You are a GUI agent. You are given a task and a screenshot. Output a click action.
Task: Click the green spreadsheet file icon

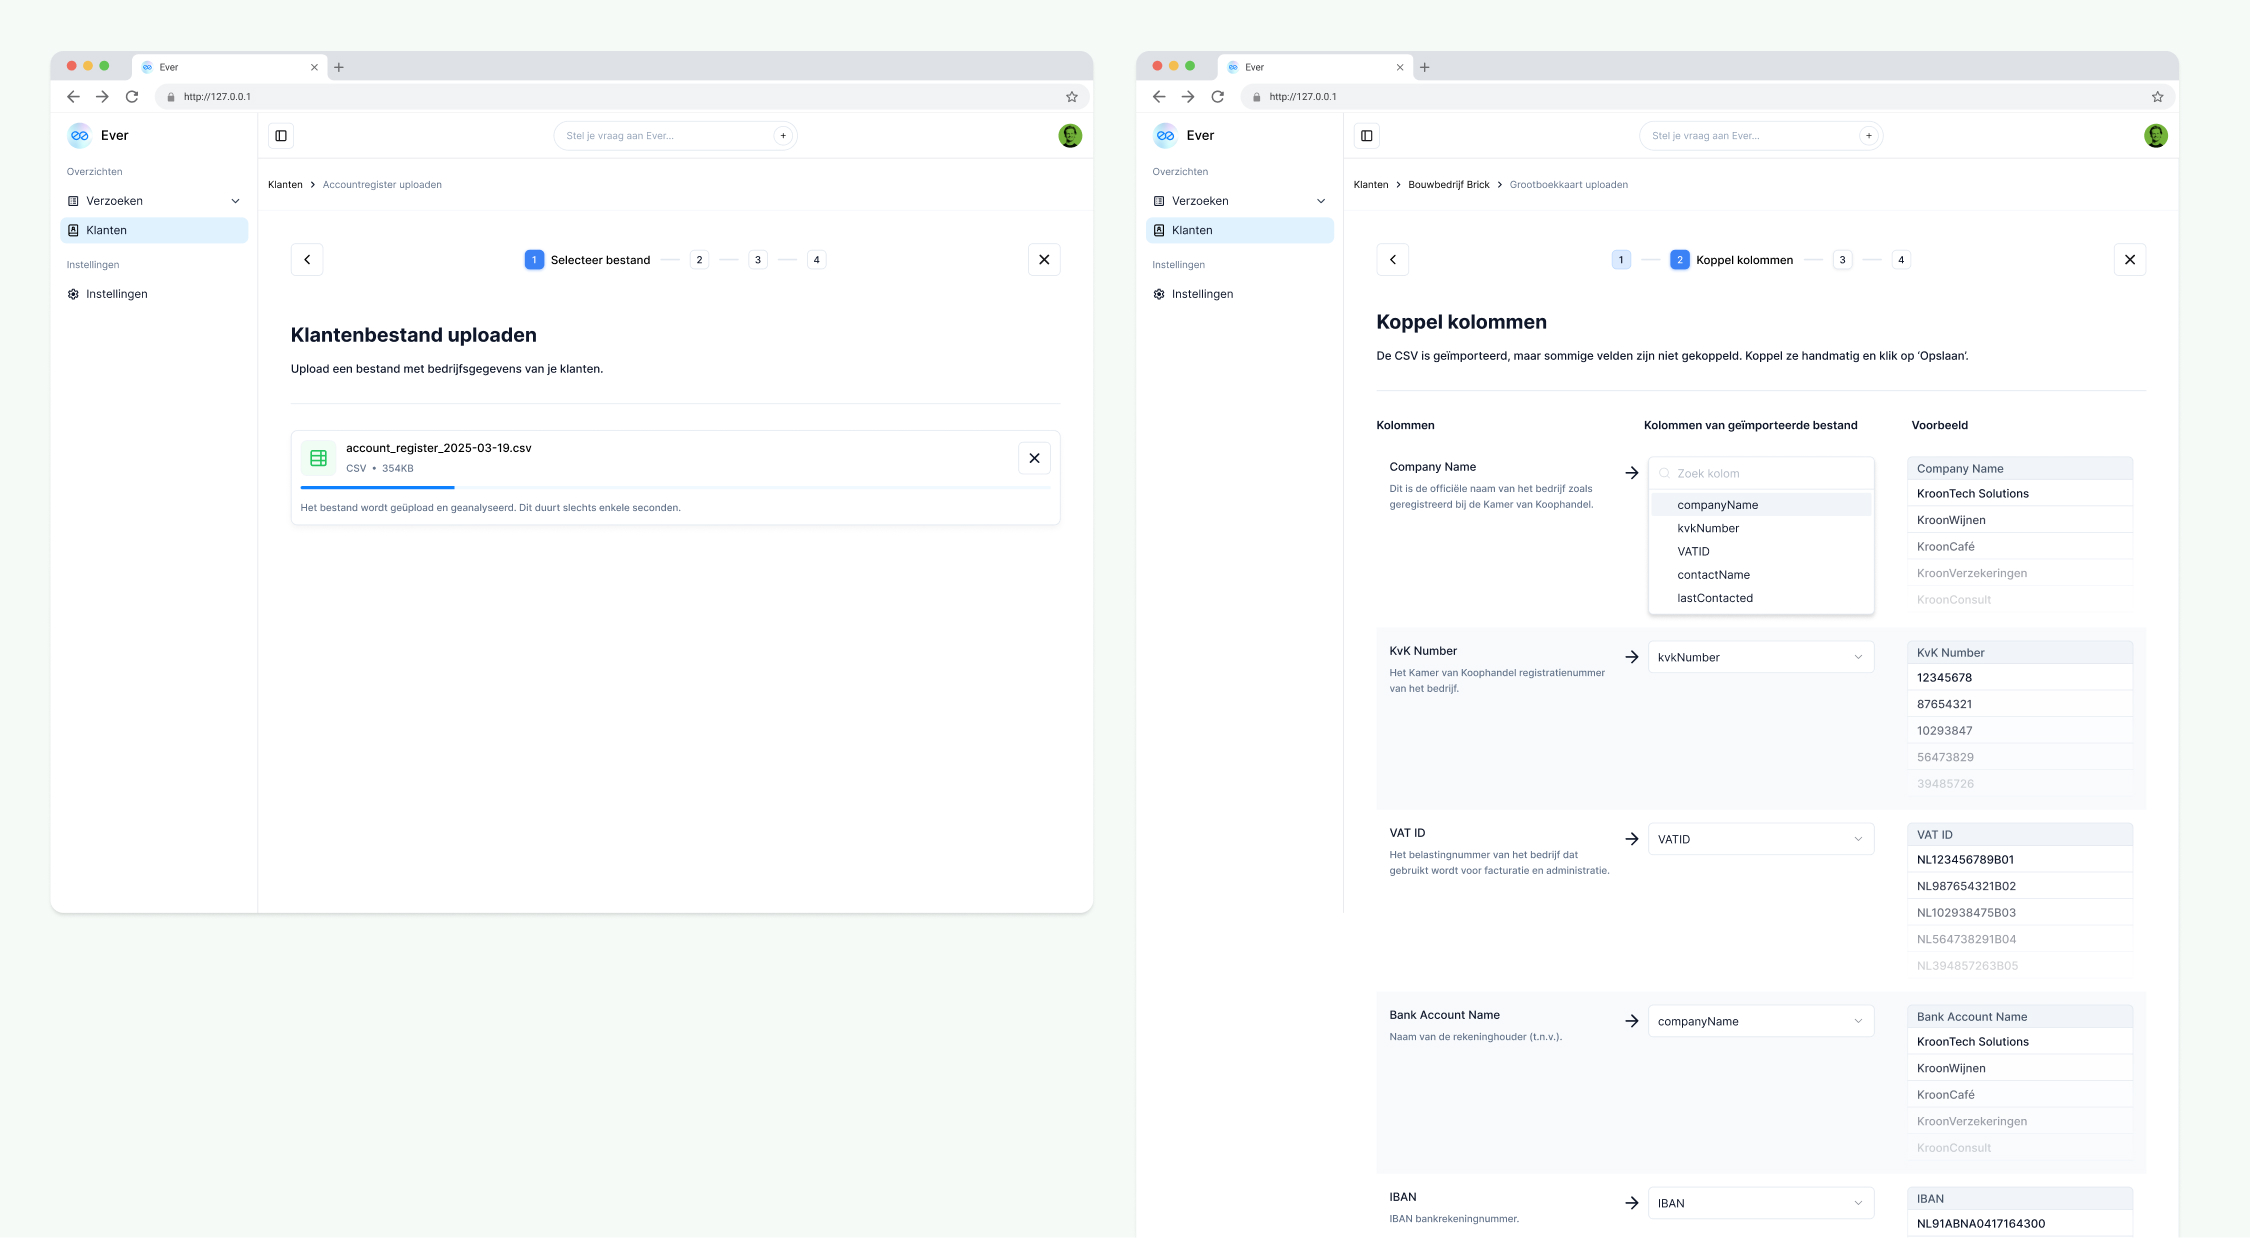(x=319, y=458)
